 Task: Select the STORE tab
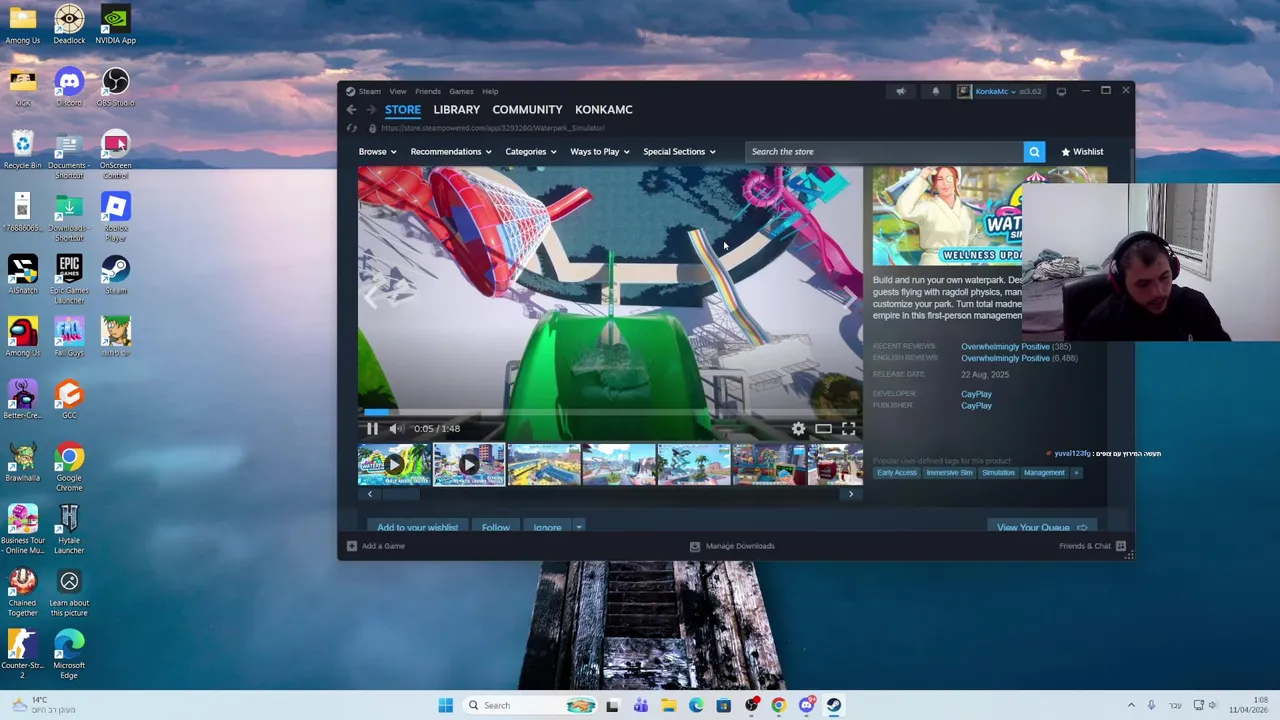[403, 110]
